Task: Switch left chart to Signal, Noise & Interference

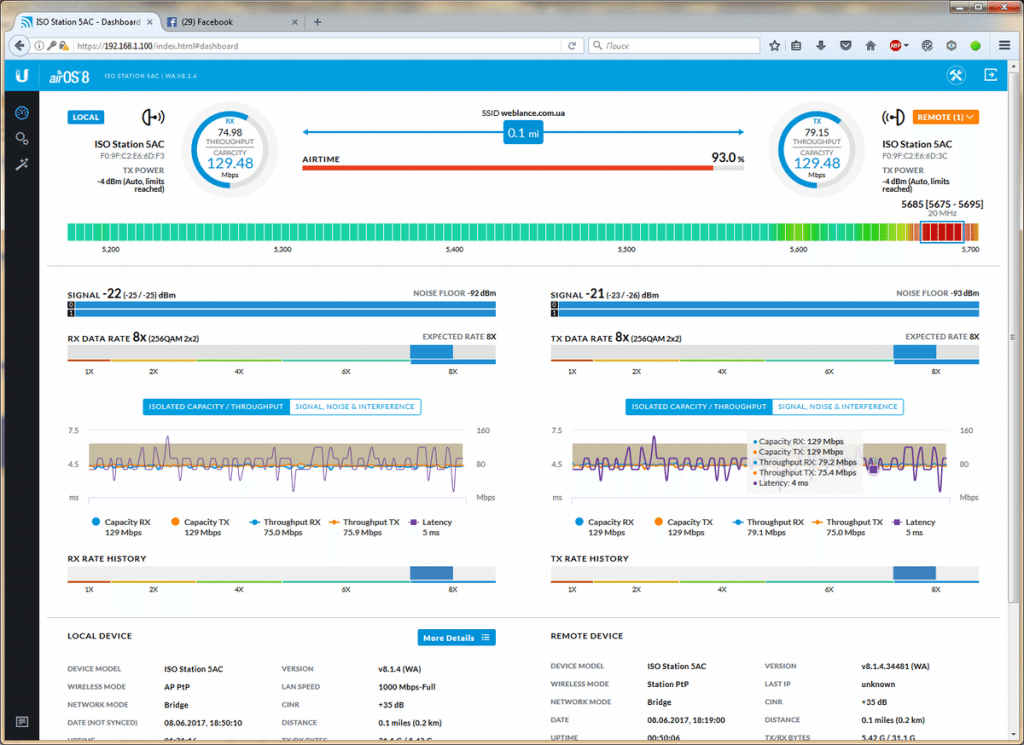Action: click(355, 407)
